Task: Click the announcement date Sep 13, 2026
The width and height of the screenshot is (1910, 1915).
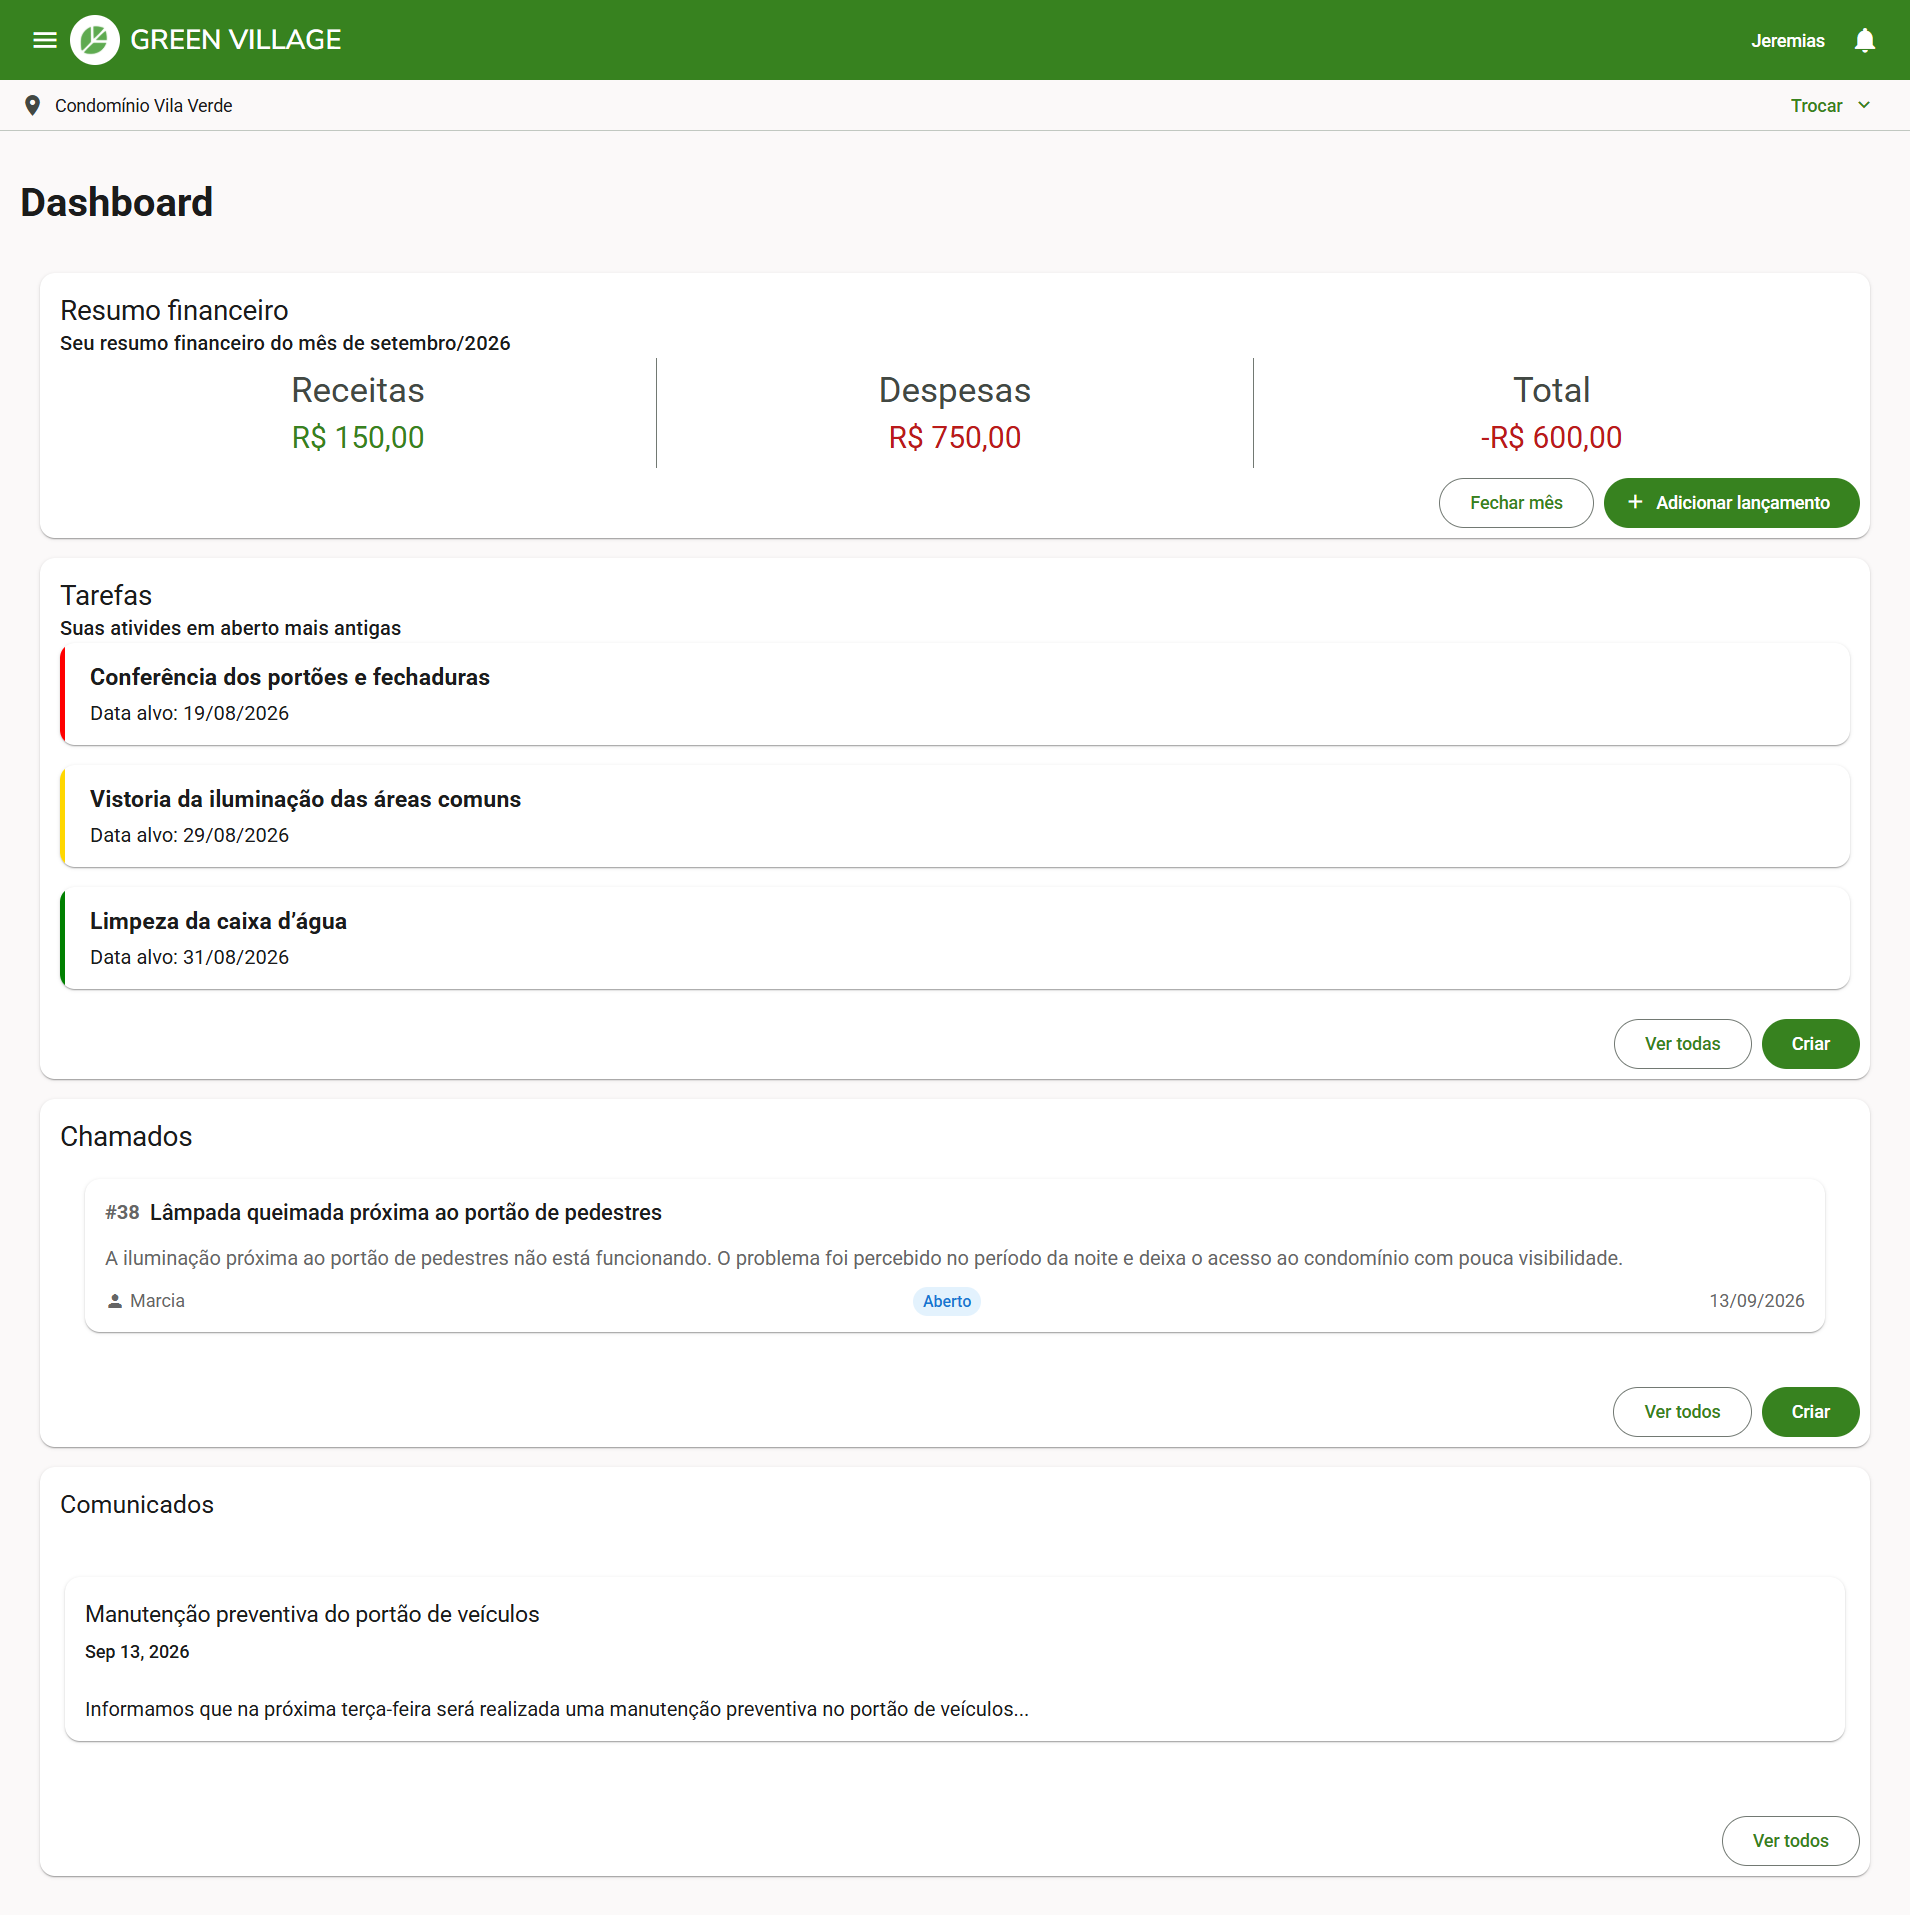Action: pyautogui.click(x=137, y=1652)
